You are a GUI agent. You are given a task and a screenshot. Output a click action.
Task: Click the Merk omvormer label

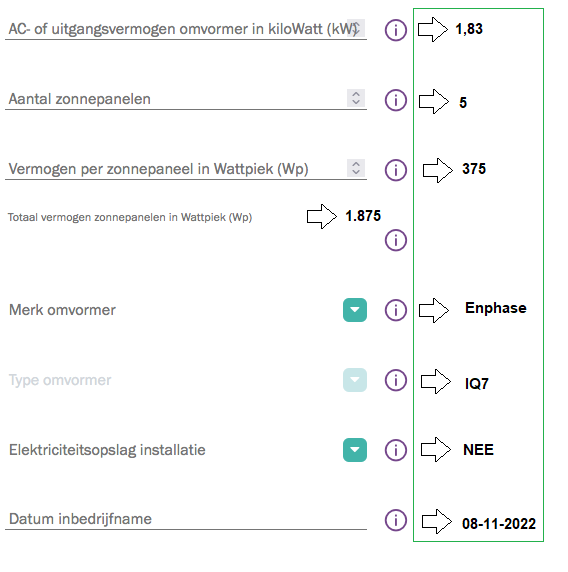point(62,310)
